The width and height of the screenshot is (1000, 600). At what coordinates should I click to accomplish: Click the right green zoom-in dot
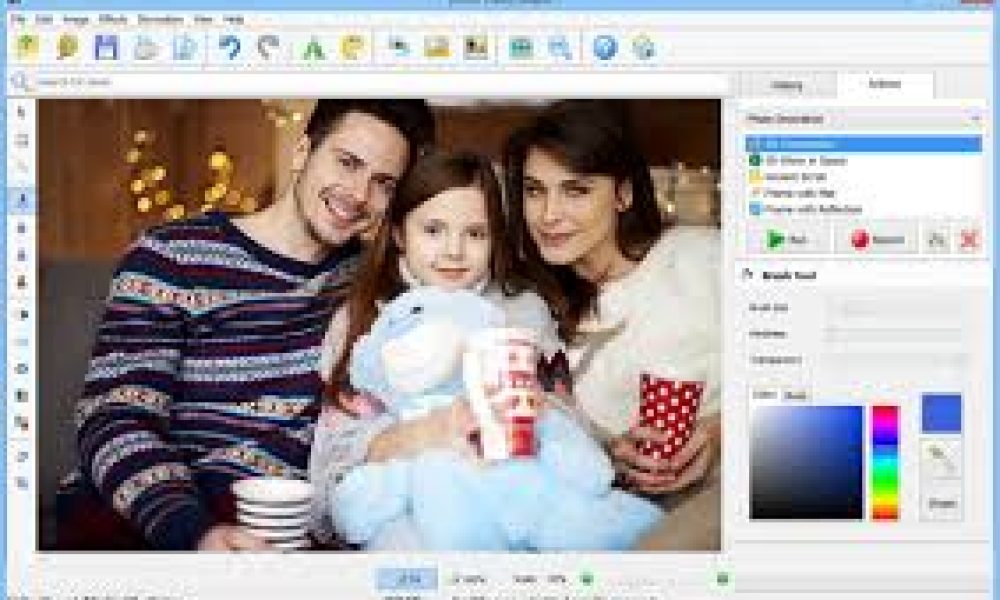click(x=722, y=578)
